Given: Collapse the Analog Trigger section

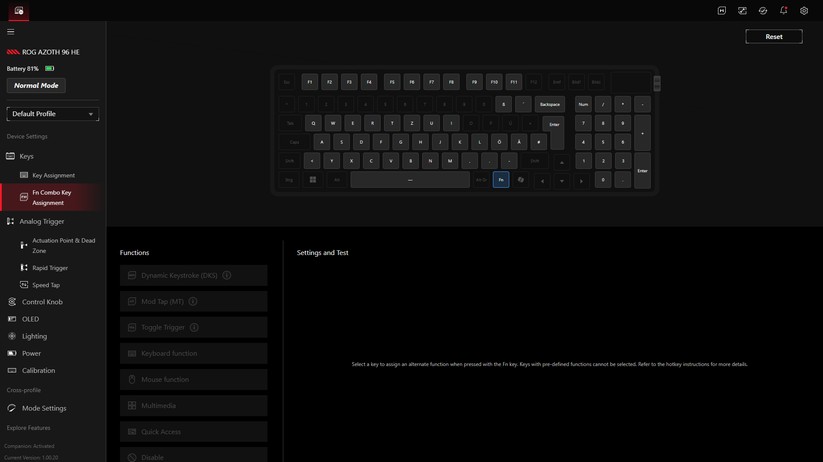Looking at the screenshot, I should pyautogui.click(x=41, y=221).
